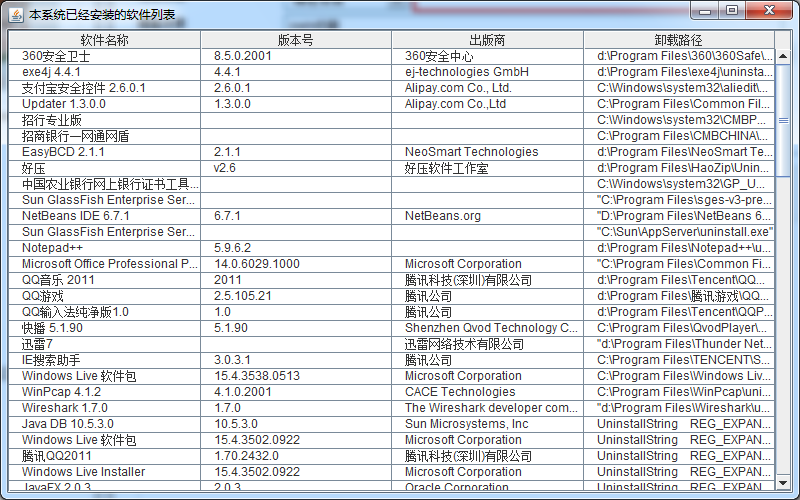This screenshot has height=500, width=800.
Task: Click path d:\Program Files\Notepad++ cell
Action: coord(679,248)
